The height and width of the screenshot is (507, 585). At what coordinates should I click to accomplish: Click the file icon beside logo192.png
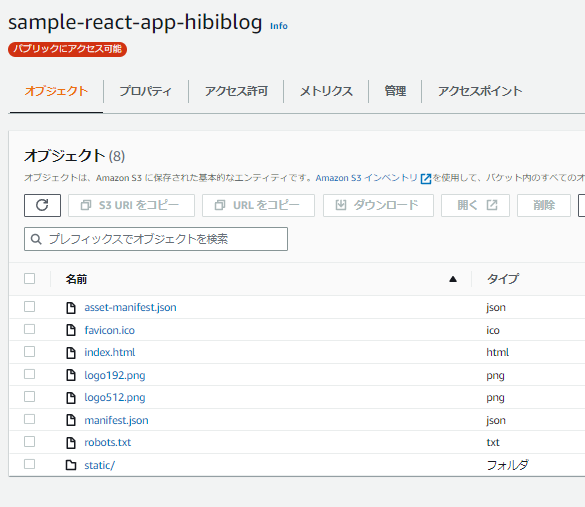[x=71, y=375]
